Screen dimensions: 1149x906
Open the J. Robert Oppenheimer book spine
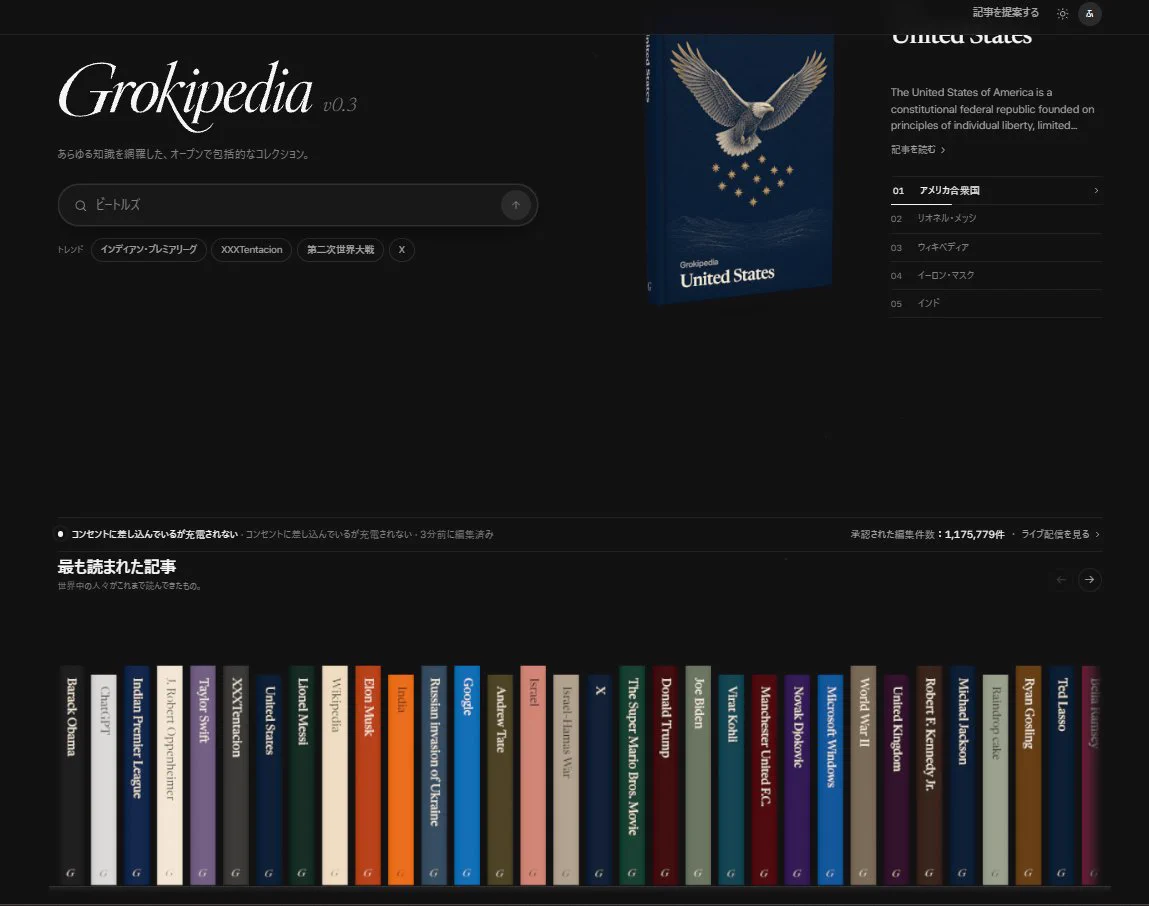coord(170,775)
